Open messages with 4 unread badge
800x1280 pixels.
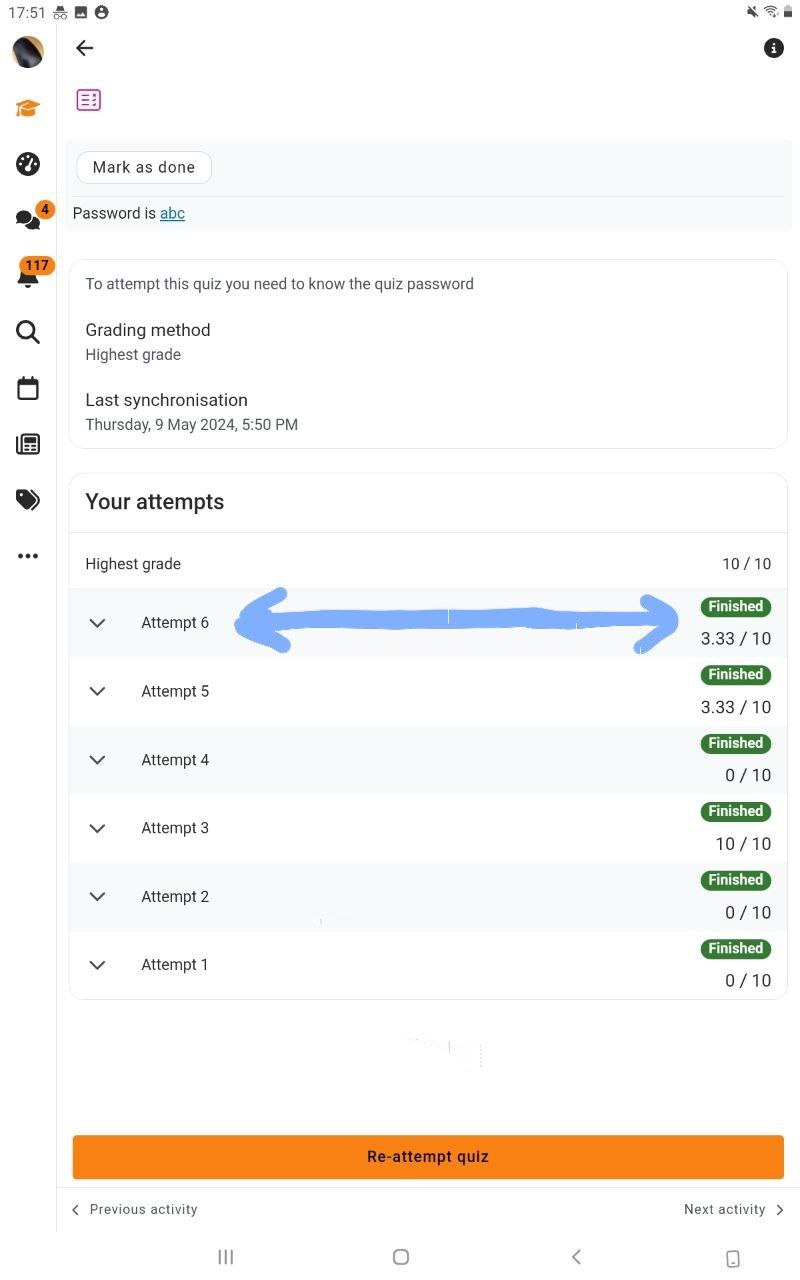pos(30,217)
